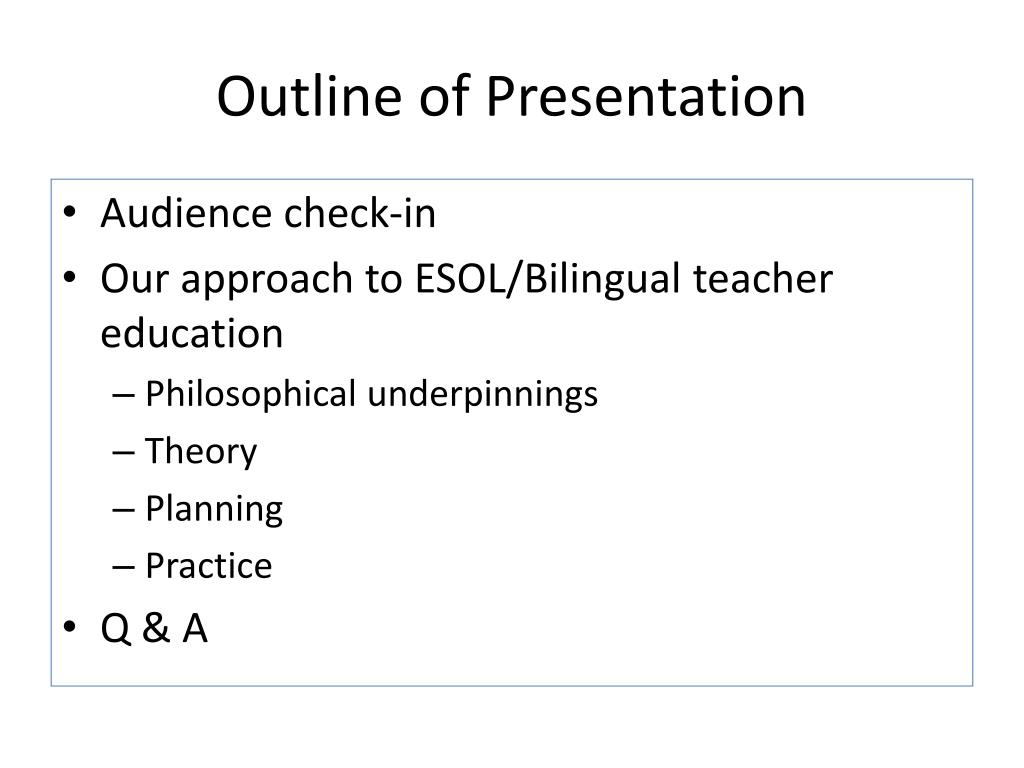Select the Theory sub-item

tap(201, 452)
